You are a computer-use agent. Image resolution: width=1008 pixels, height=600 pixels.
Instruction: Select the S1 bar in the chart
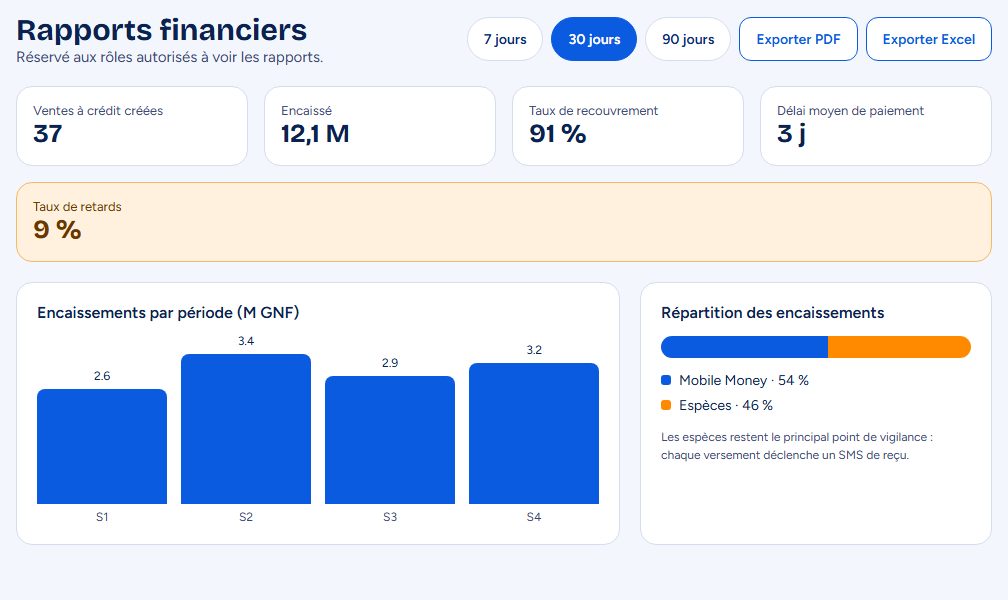pyautogui.click(x=102, y=446)
